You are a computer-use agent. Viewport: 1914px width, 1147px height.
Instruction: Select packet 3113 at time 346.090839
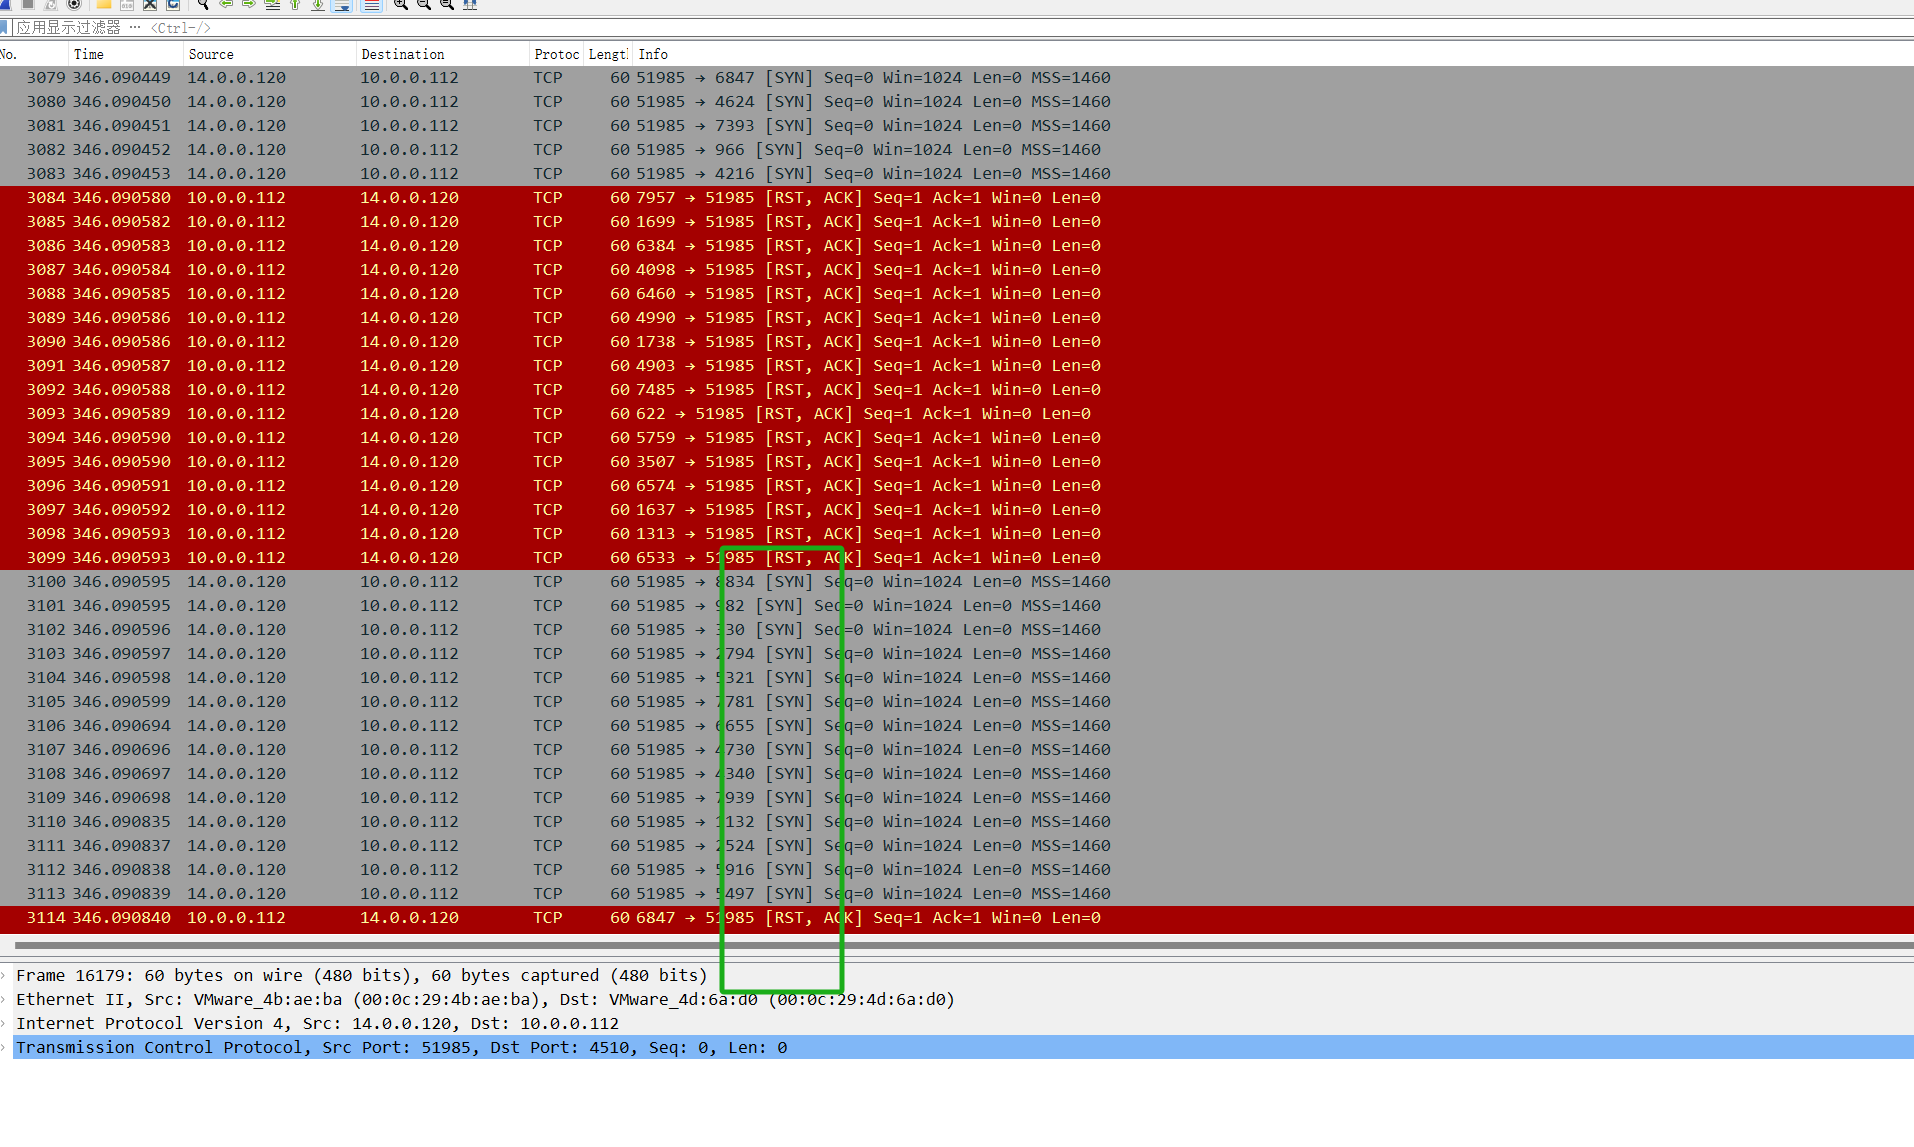[957, 894]
